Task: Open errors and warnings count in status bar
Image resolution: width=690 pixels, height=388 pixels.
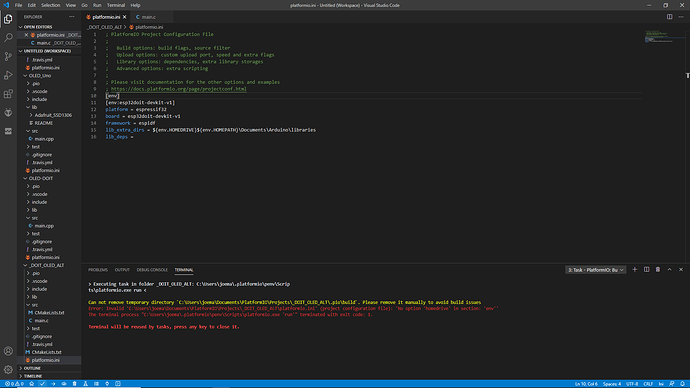Action: (x=14, y=384)
